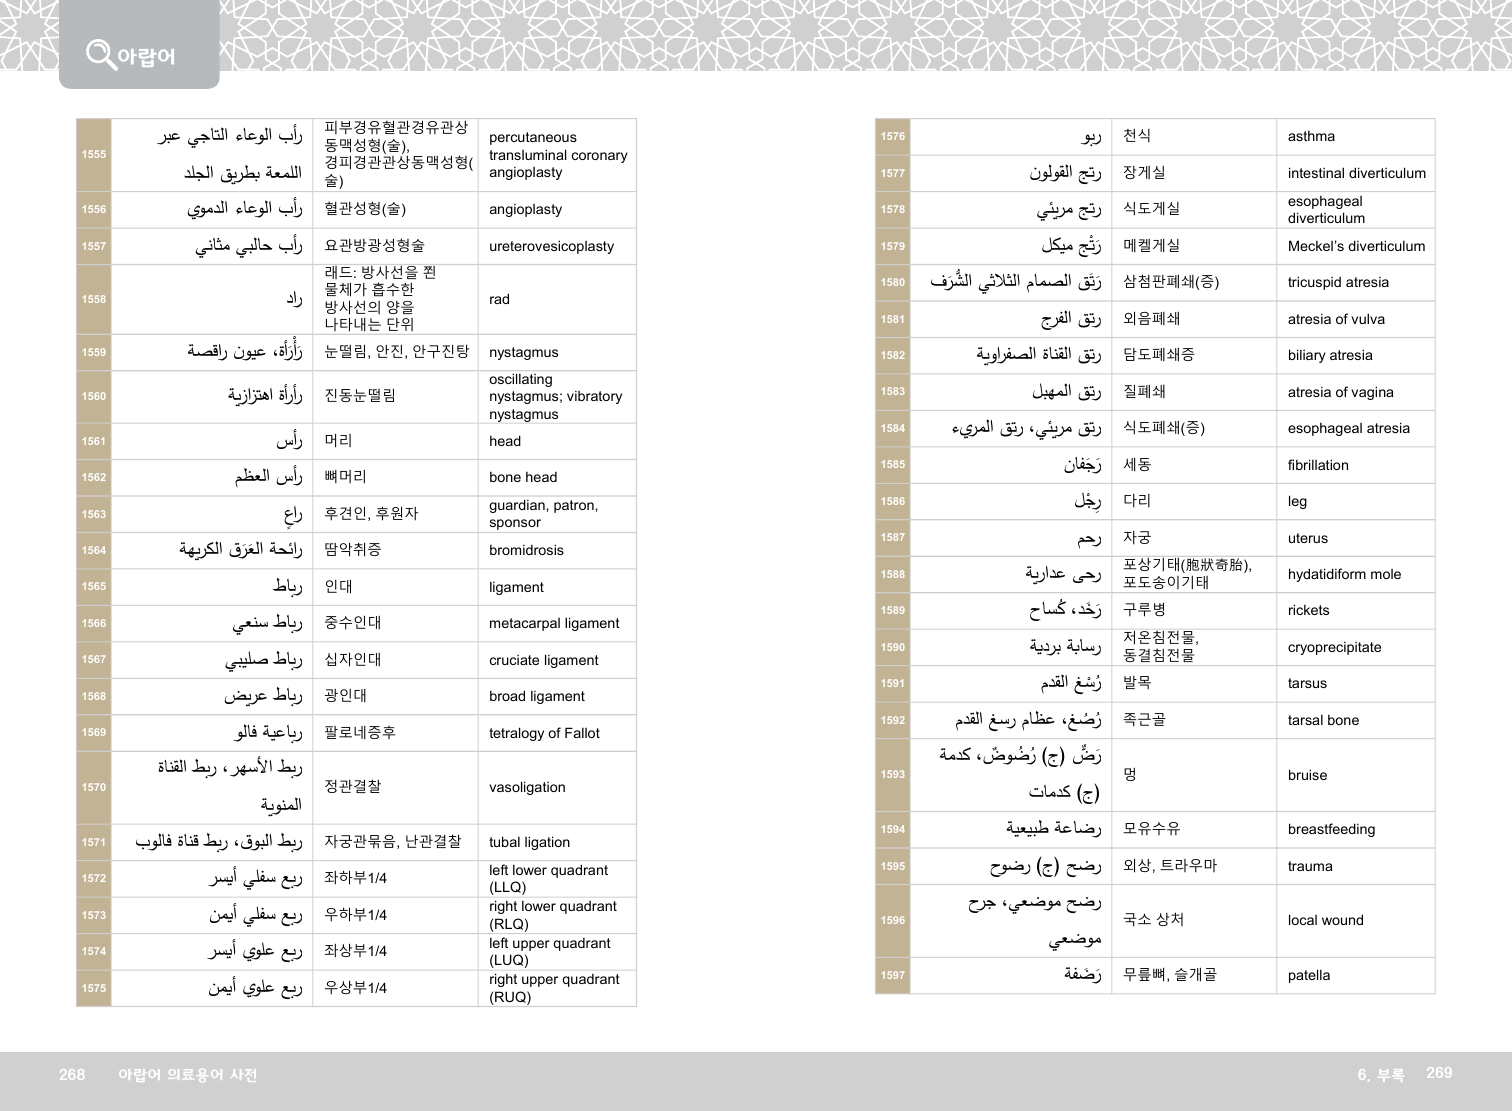The image size is (1512, 1111).
Task: Click row number 1575
Action: pos(94,988)
